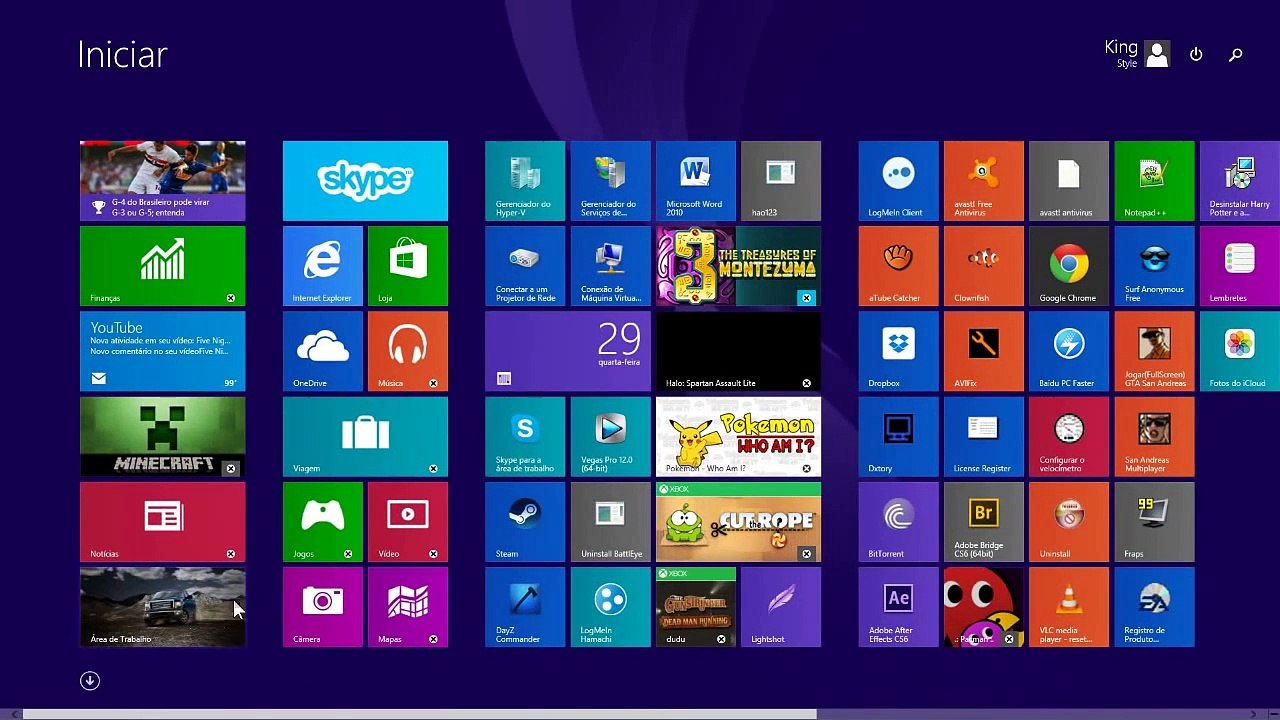1280x720 pixels.
Task: Launch Skype para a área de trabalho
Action: 525,437
